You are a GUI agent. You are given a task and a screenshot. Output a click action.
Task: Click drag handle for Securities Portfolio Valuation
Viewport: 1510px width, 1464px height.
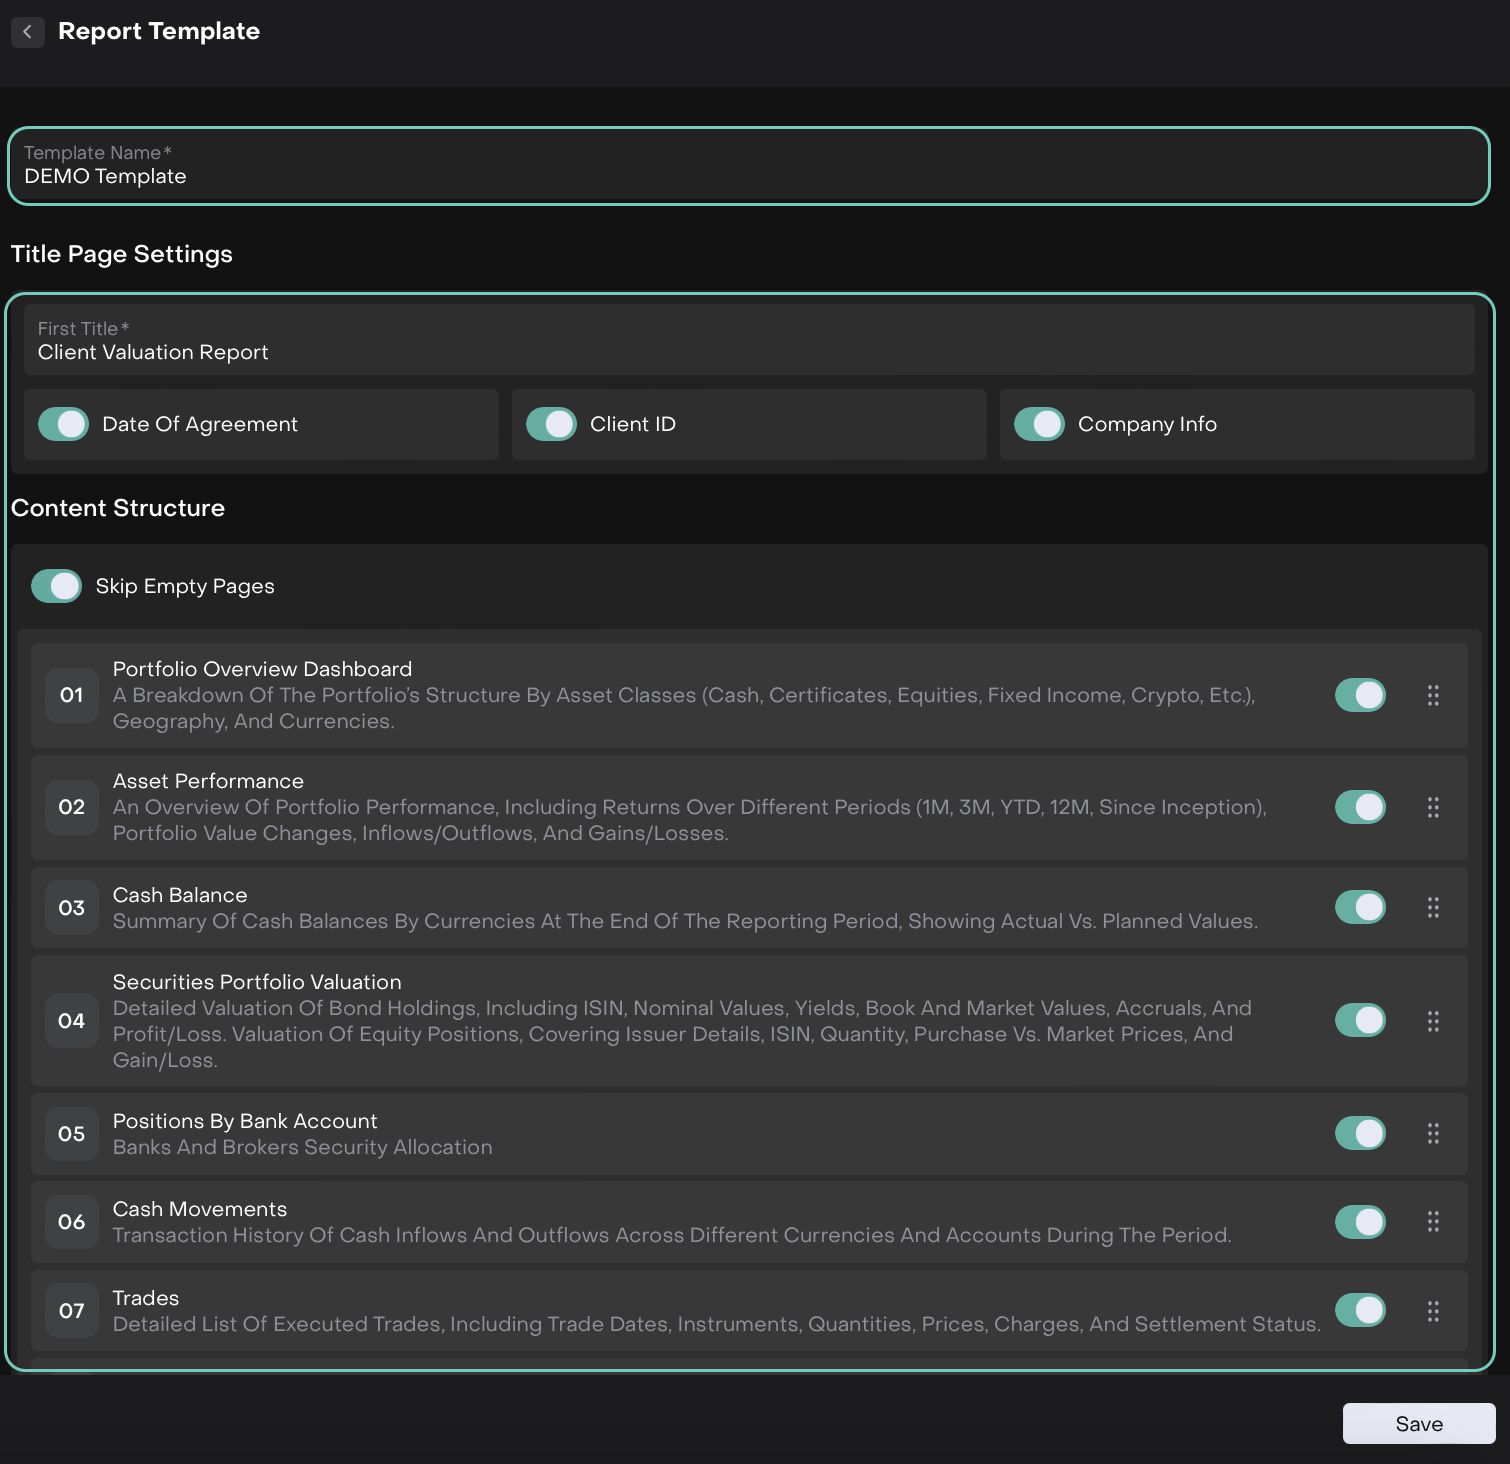point(1433,1021)
